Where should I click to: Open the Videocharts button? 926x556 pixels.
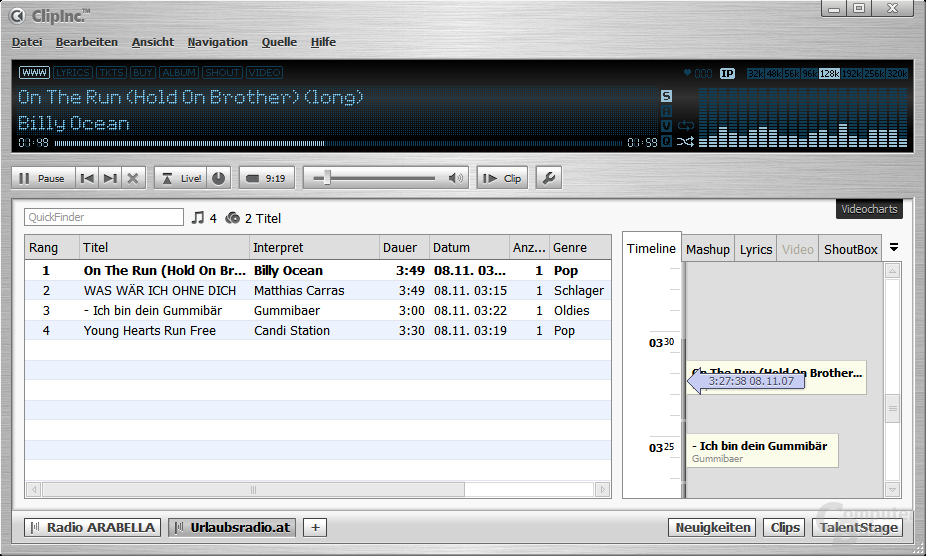869,209
